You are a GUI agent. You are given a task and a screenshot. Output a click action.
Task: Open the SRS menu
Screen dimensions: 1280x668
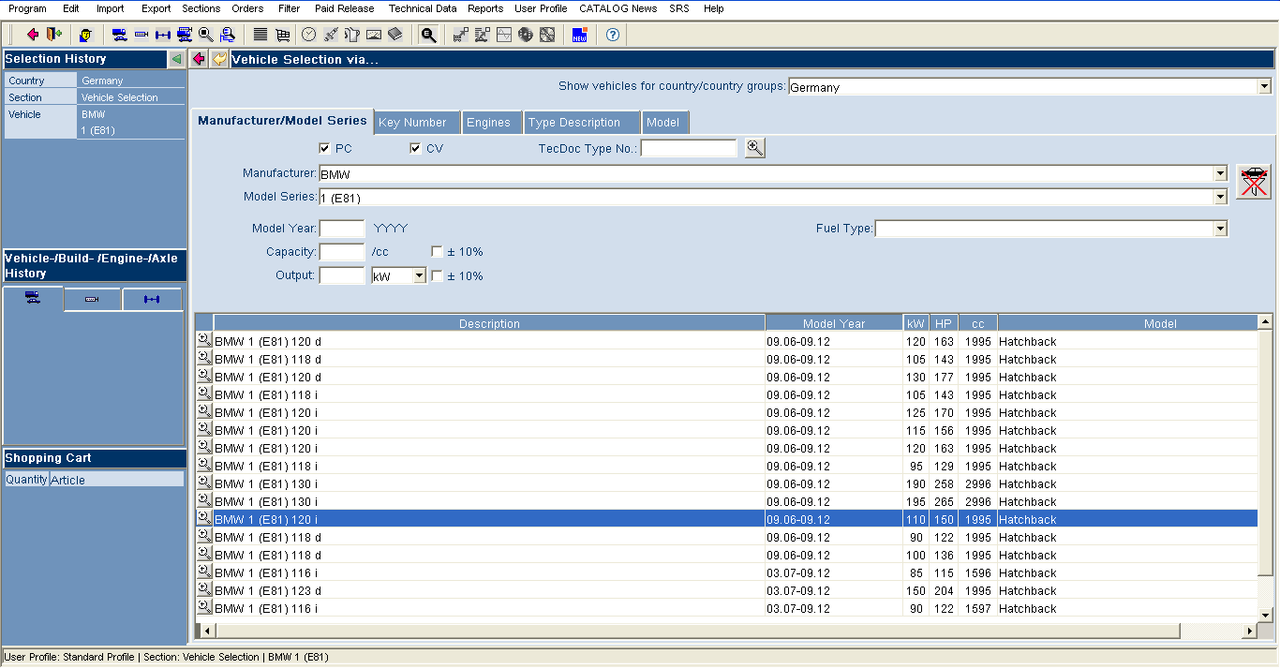679,8
